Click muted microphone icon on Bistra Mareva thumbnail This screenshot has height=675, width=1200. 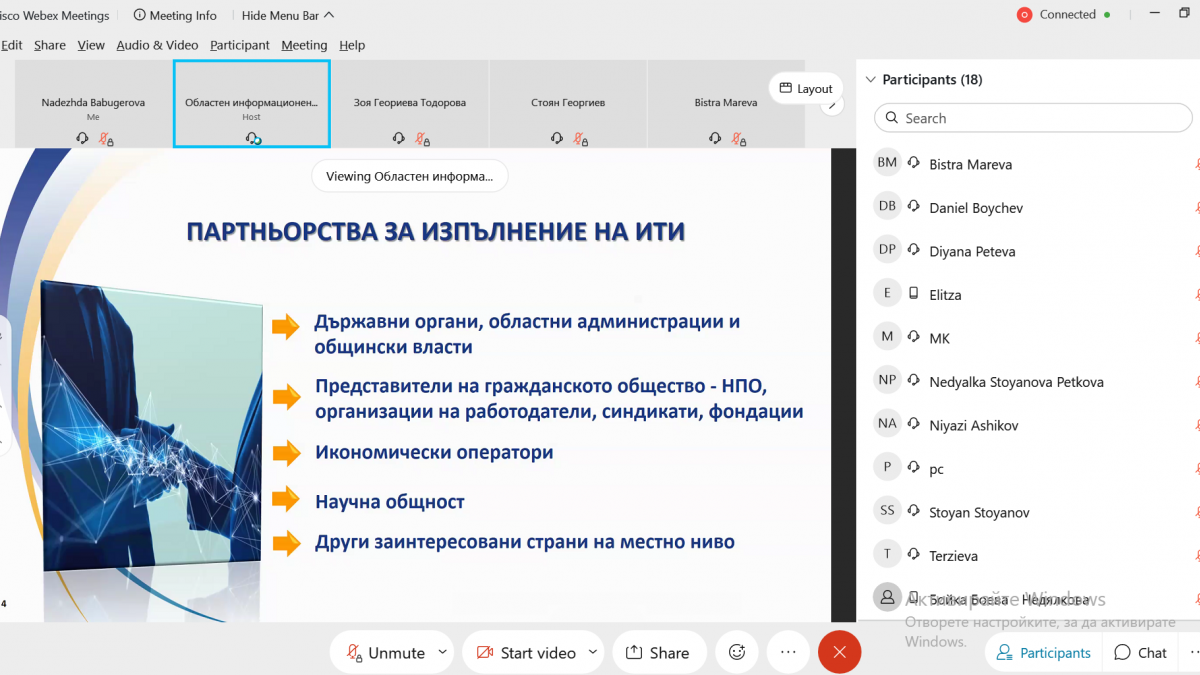[738, 139]
